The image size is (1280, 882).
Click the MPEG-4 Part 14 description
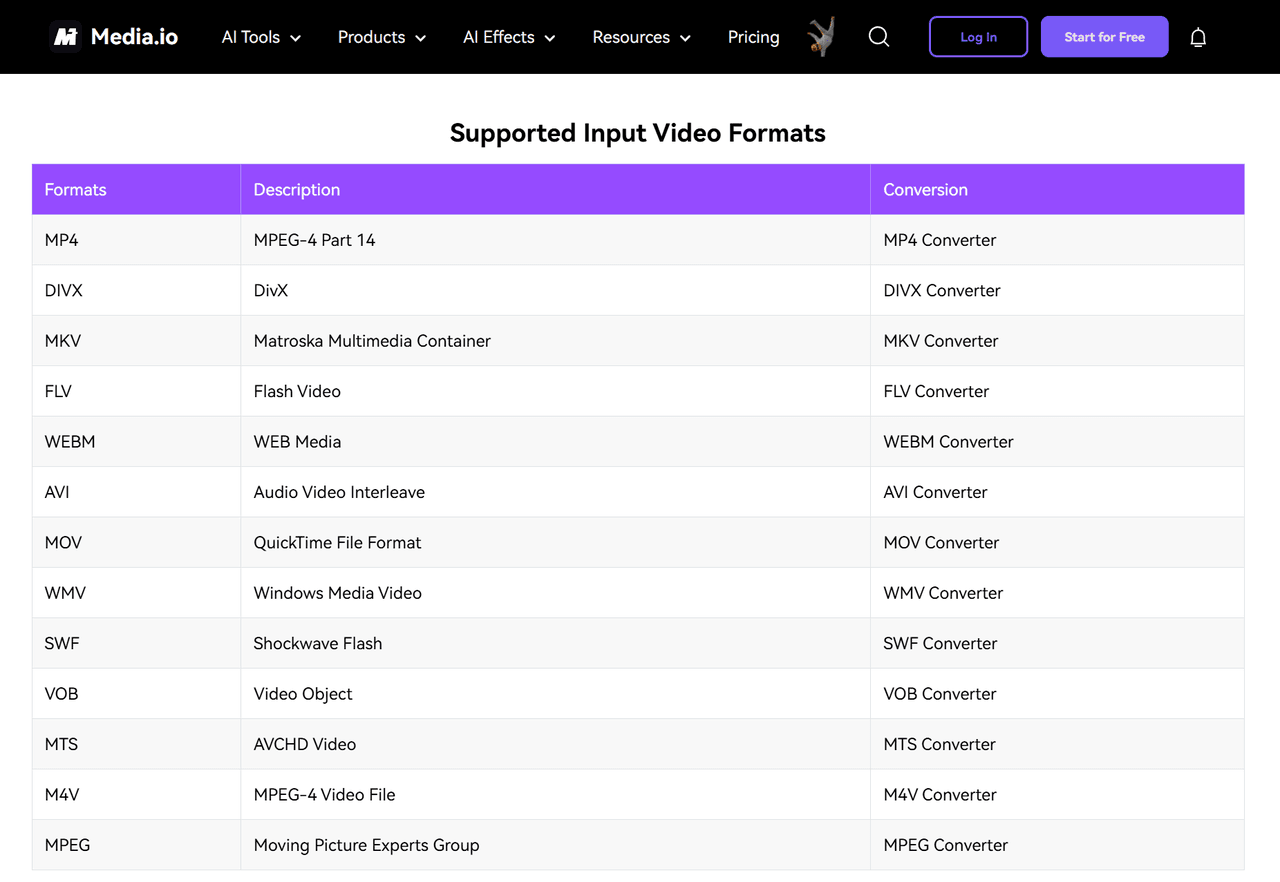[x=314, y=240]
